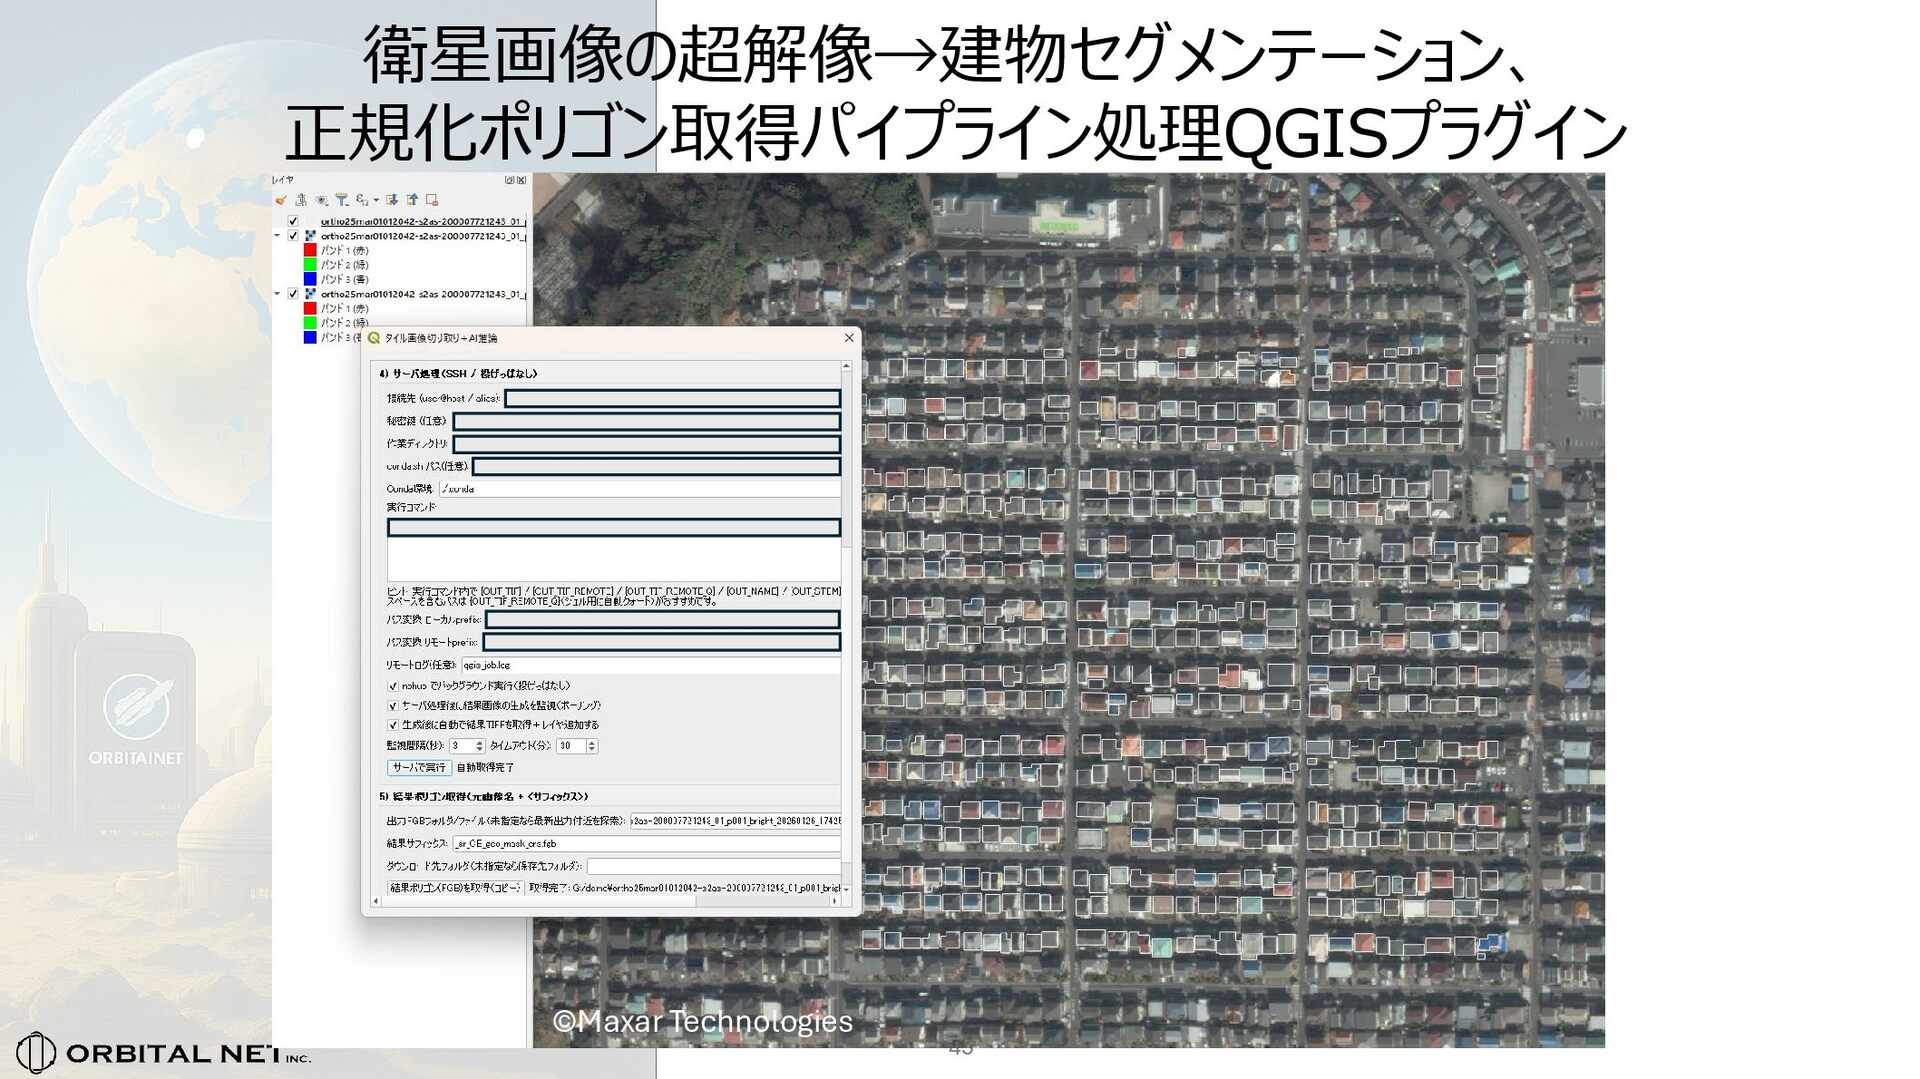Click the dialog's vertical scrollbar down arrow
Viewport: 1920px width, 1079px height.
pyautogui.click(x=846, y=889)
